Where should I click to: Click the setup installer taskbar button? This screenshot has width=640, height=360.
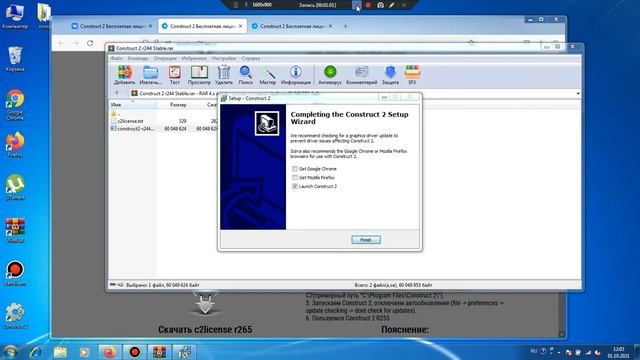(184, 352)
